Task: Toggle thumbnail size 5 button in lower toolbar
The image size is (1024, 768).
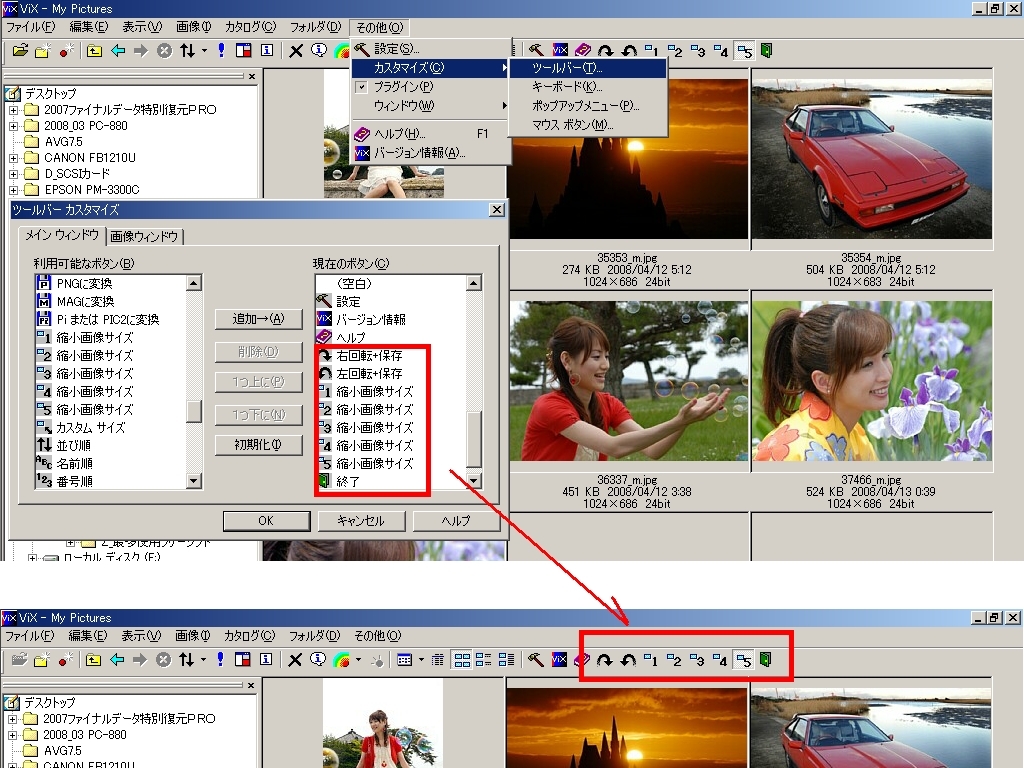Action: [743, 660]
